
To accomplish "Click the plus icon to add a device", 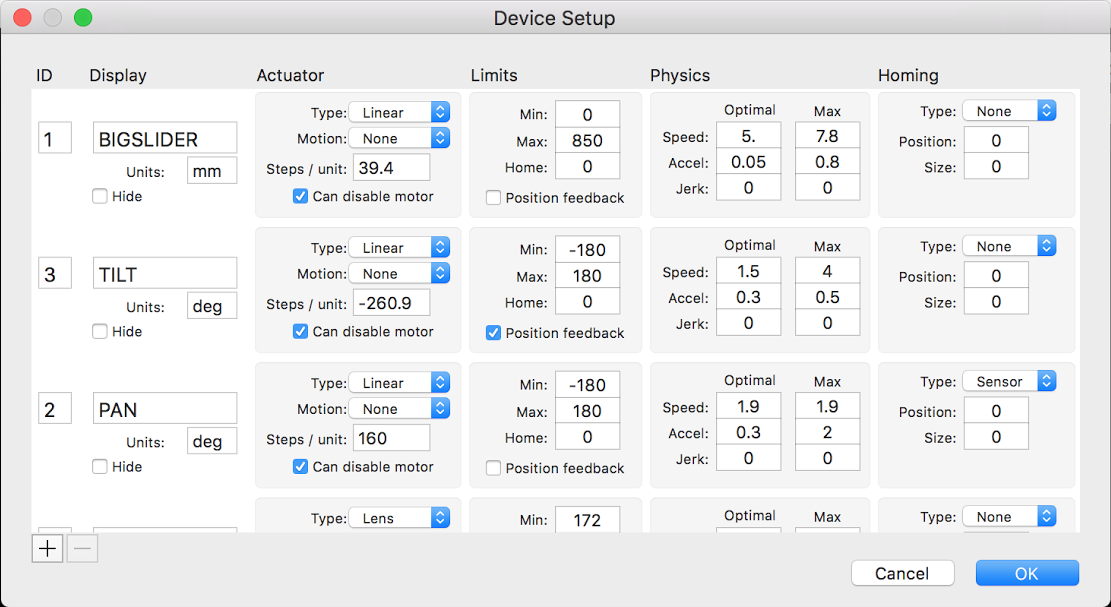I will pyautogui.click(x=47, y=548).
